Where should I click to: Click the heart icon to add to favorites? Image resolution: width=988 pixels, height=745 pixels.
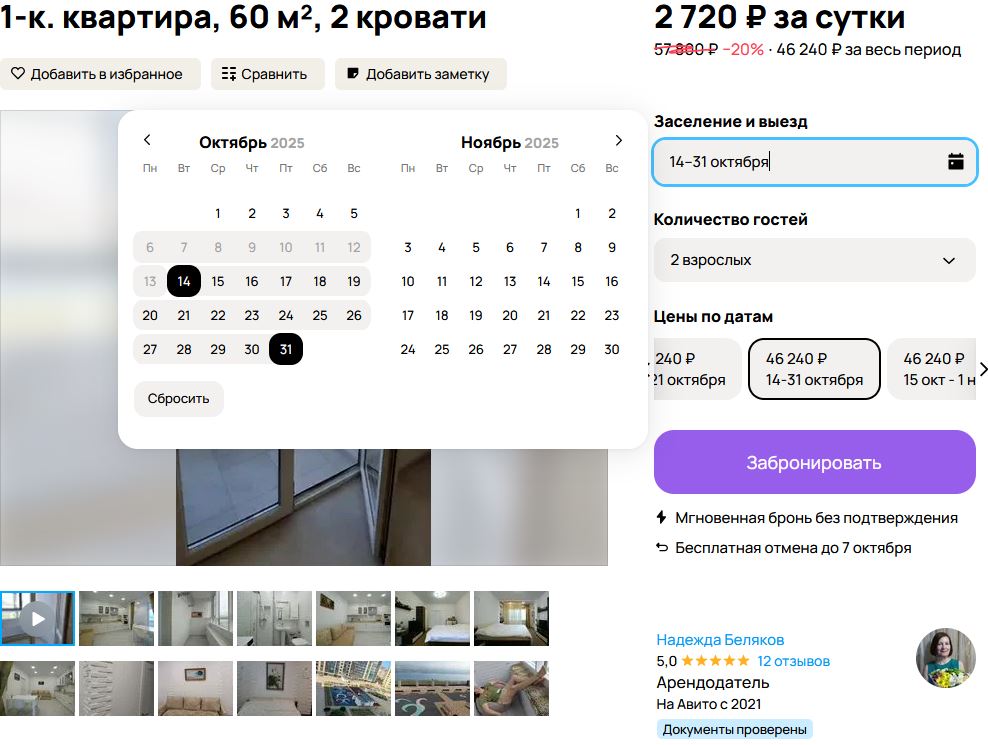18,74
